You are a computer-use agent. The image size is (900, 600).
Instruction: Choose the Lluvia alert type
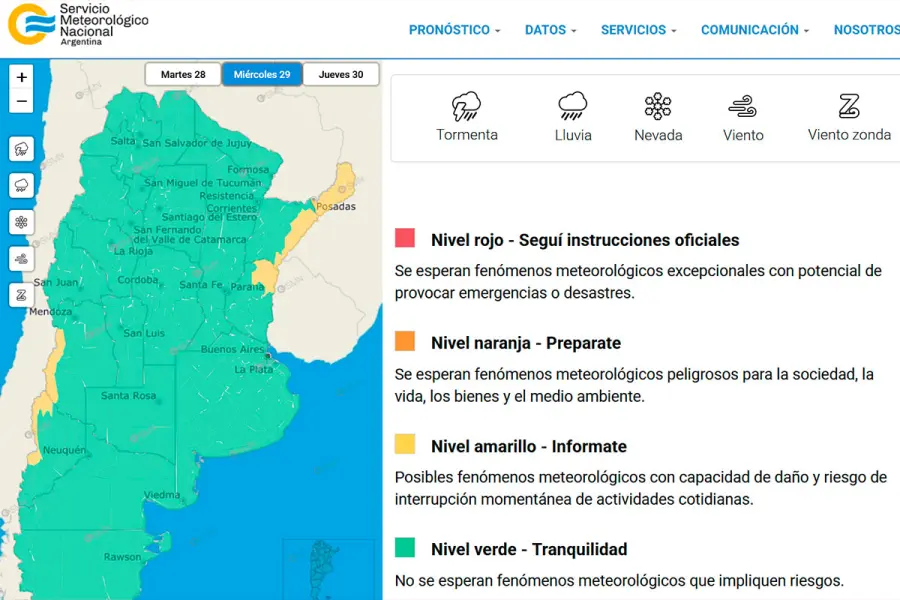click(573, 117)
